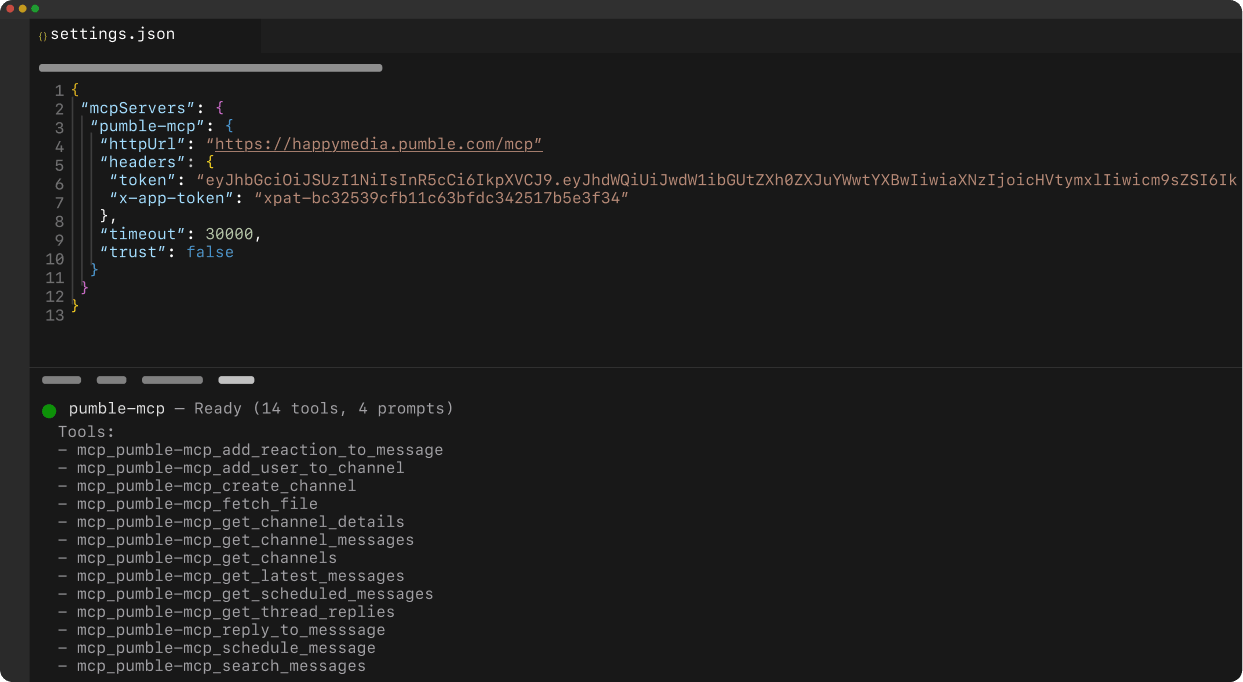Click mcp_pumble-mcp_create_channel
1243x682 pixels.
pyautogui.click(x=217, y=486)
